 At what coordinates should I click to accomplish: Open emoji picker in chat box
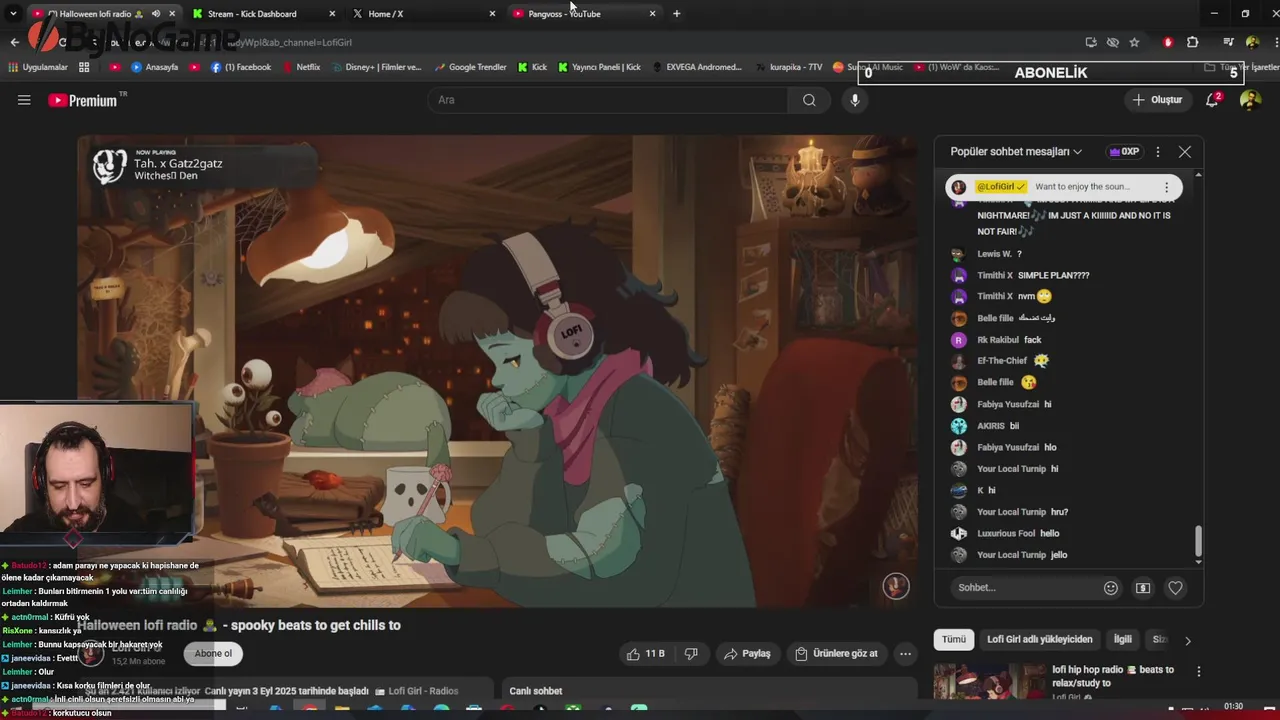click(x=1110, y=588)
